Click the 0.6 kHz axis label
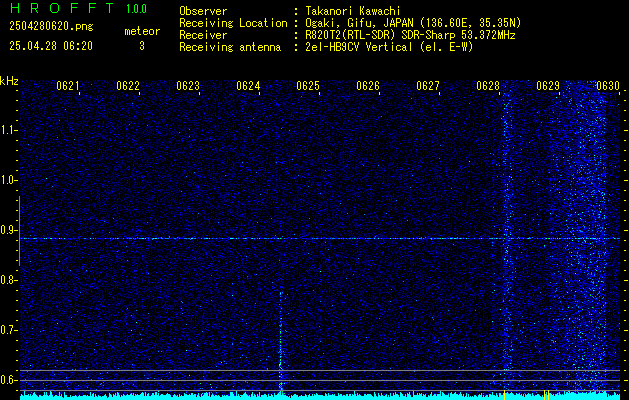The height and width of the screenshot is (400, 629). (8, 380)
